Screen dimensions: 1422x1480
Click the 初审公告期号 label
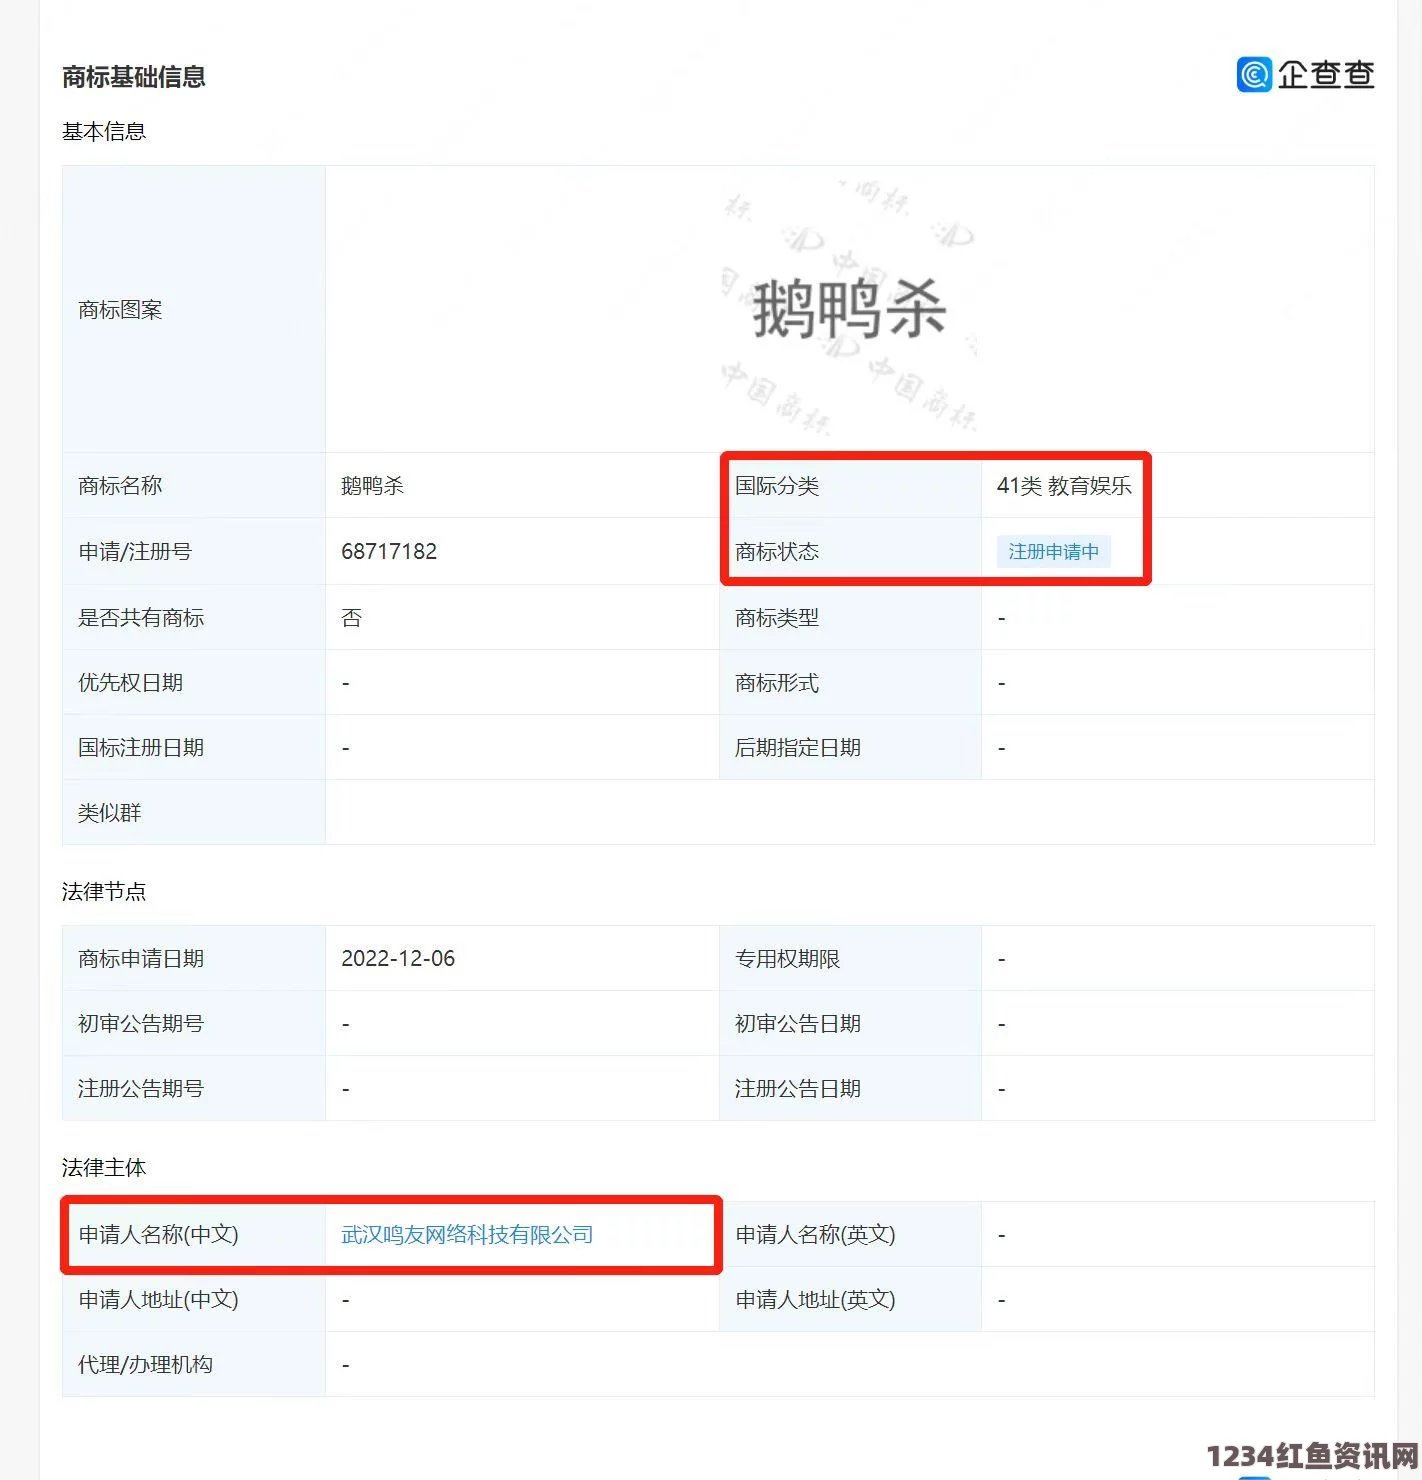[141, 1024]
